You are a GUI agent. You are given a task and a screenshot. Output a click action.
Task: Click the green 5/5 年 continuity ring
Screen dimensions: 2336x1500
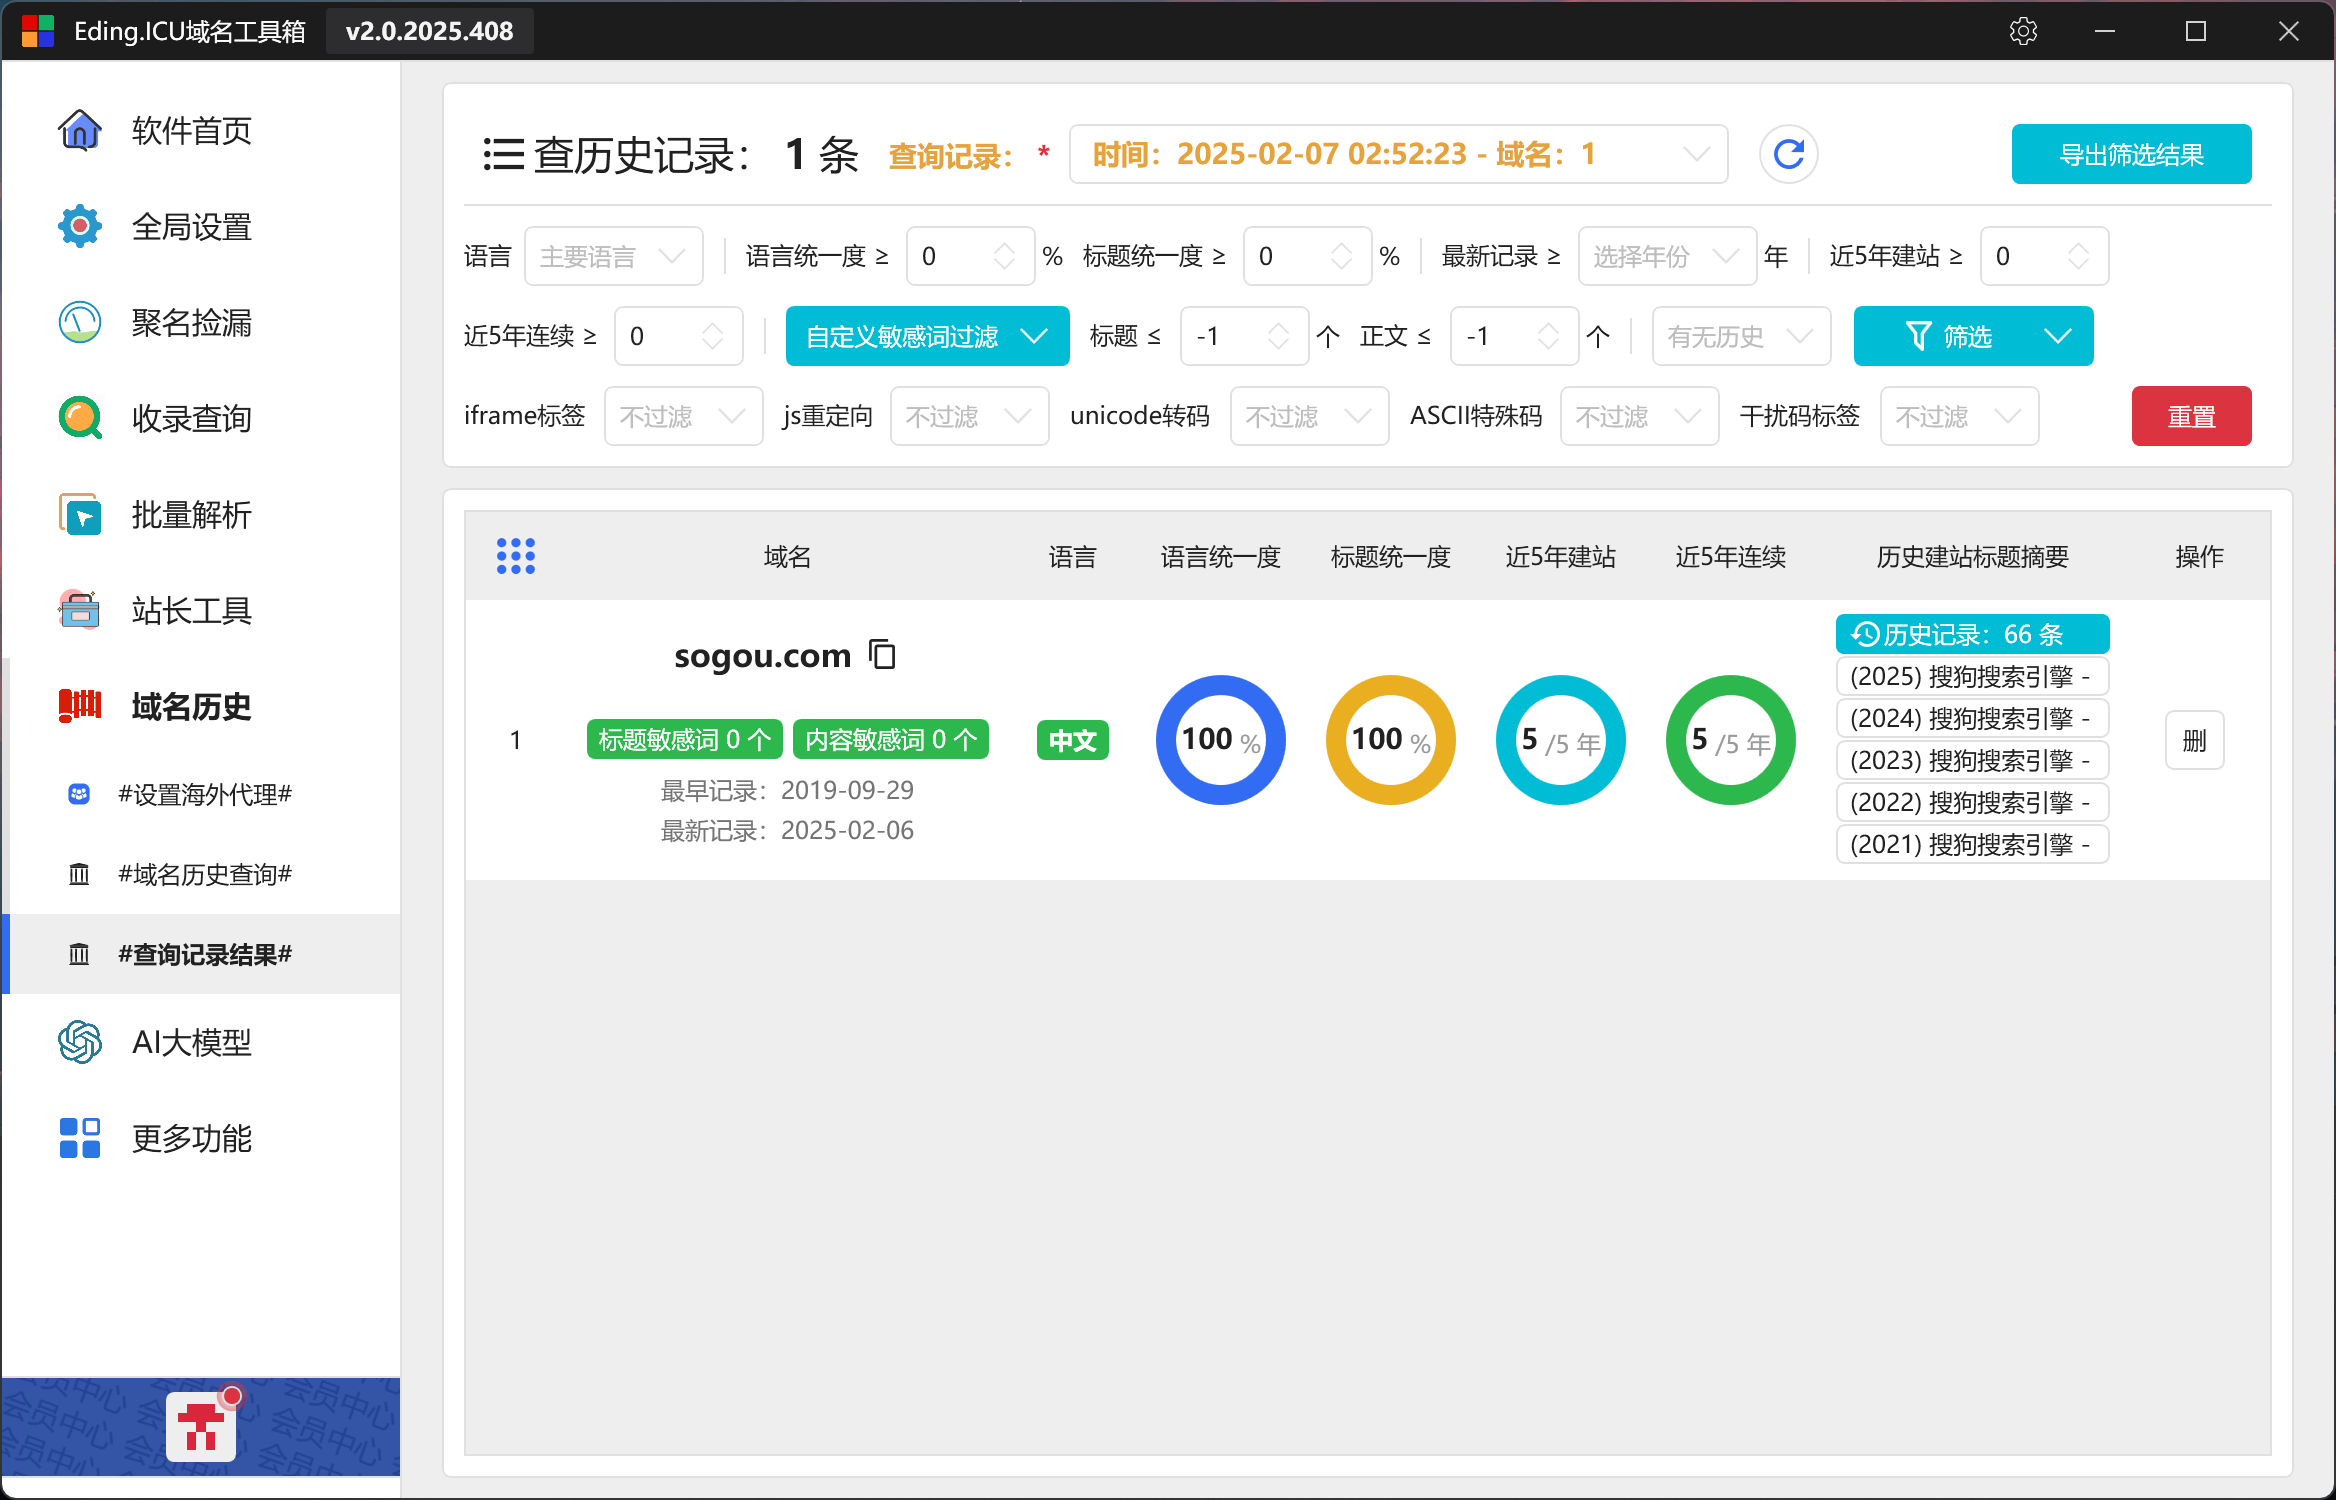pyautogui.click(x=1731, y=740)
